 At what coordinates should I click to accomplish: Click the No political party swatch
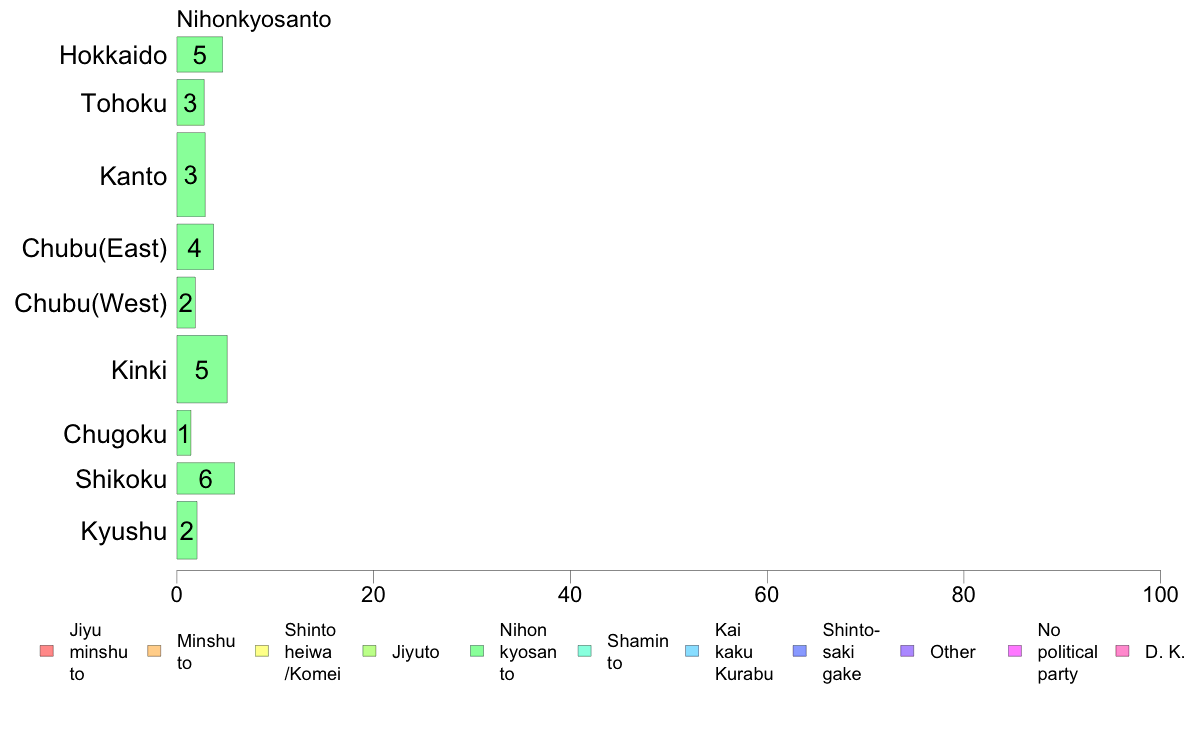[x=1015, y=651]
